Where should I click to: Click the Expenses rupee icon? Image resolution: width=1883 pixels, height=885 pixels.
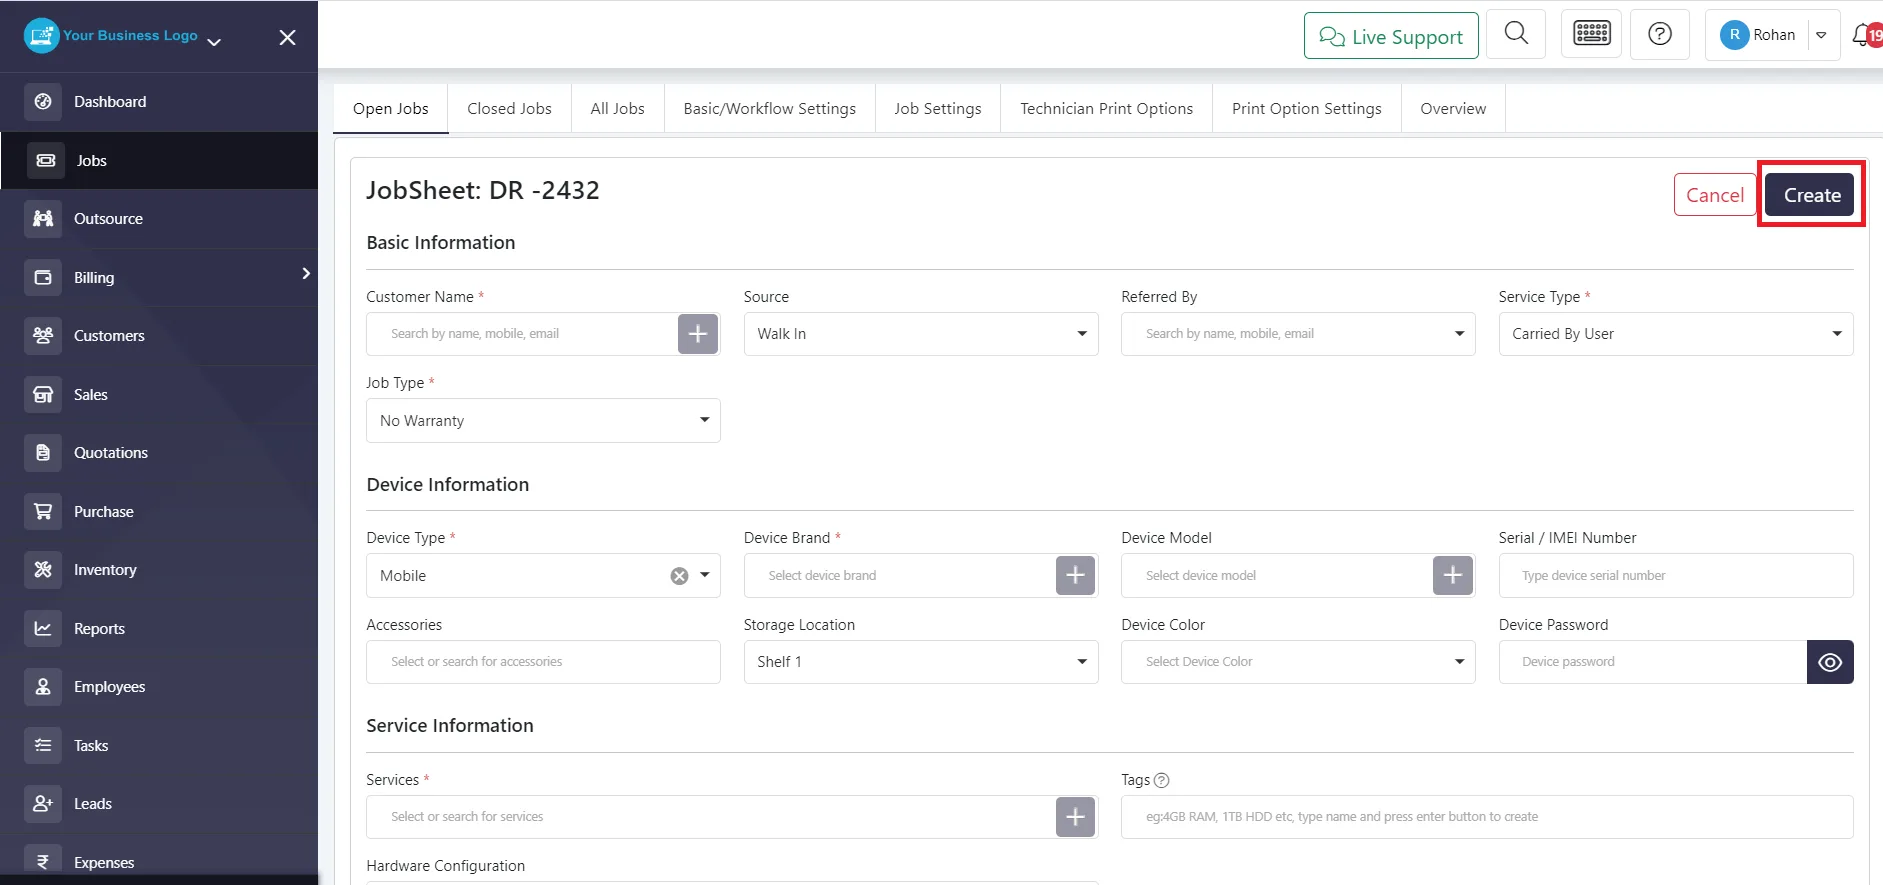(43, 861)
